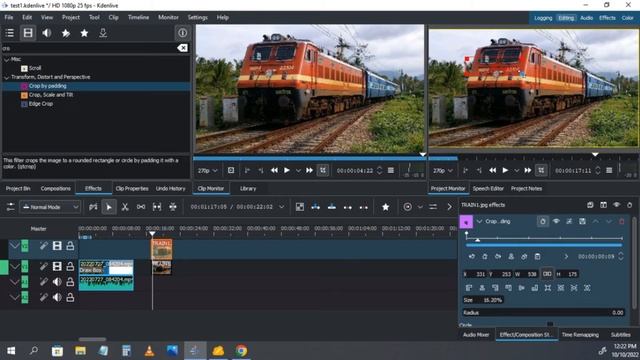Click insert clip zone in timeline icon
Viewport: 640px width, 360px height.
pyautogui.click(x=316, y=207)
